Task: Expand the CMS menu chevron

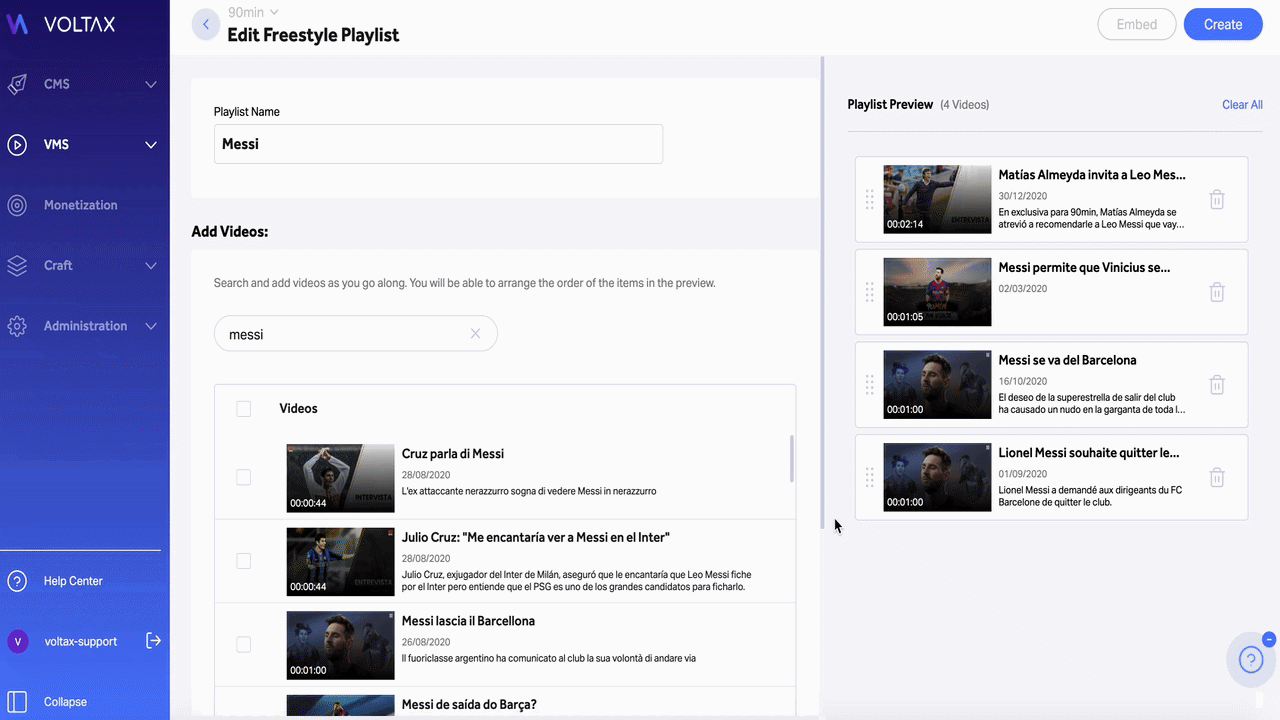Action: [151, 85]
